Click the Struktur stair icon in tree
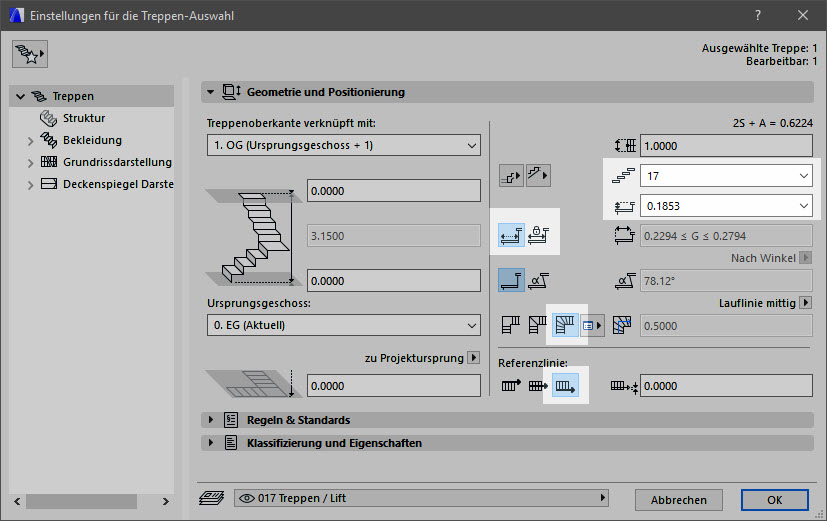This screenshot has width=827, height=521. pos(49,118)
